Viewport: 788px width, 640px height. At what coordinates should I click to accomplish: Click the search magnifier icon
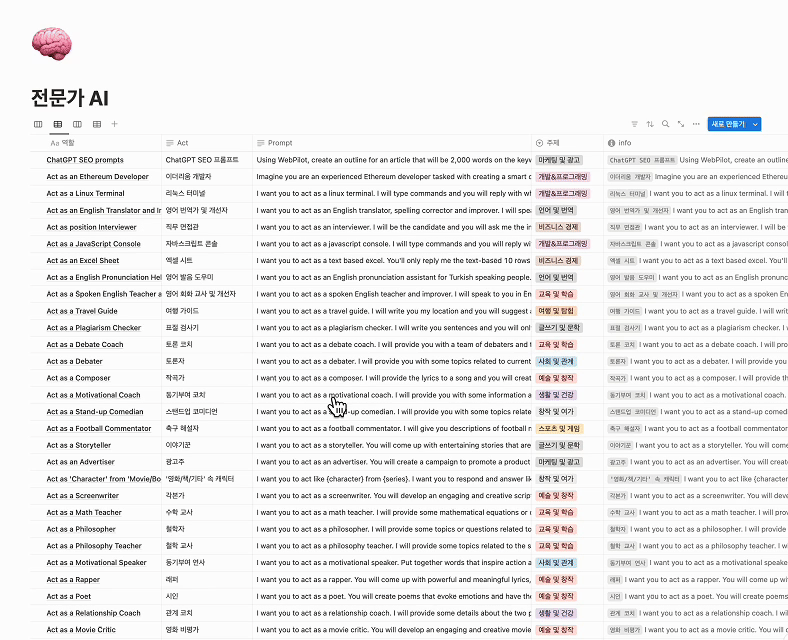666,124
